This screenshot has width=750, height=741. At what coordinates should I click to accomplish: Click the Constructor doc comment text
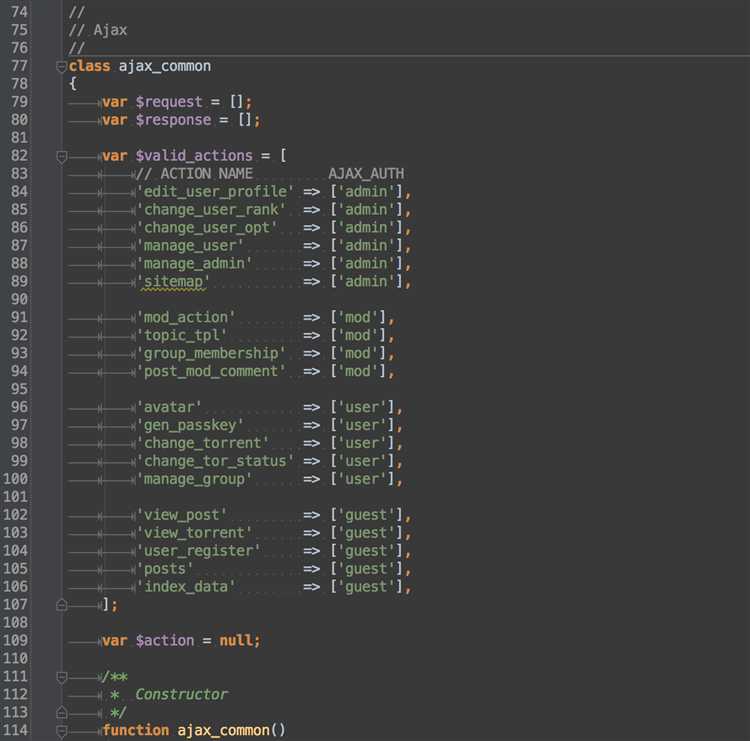point(181,695)
